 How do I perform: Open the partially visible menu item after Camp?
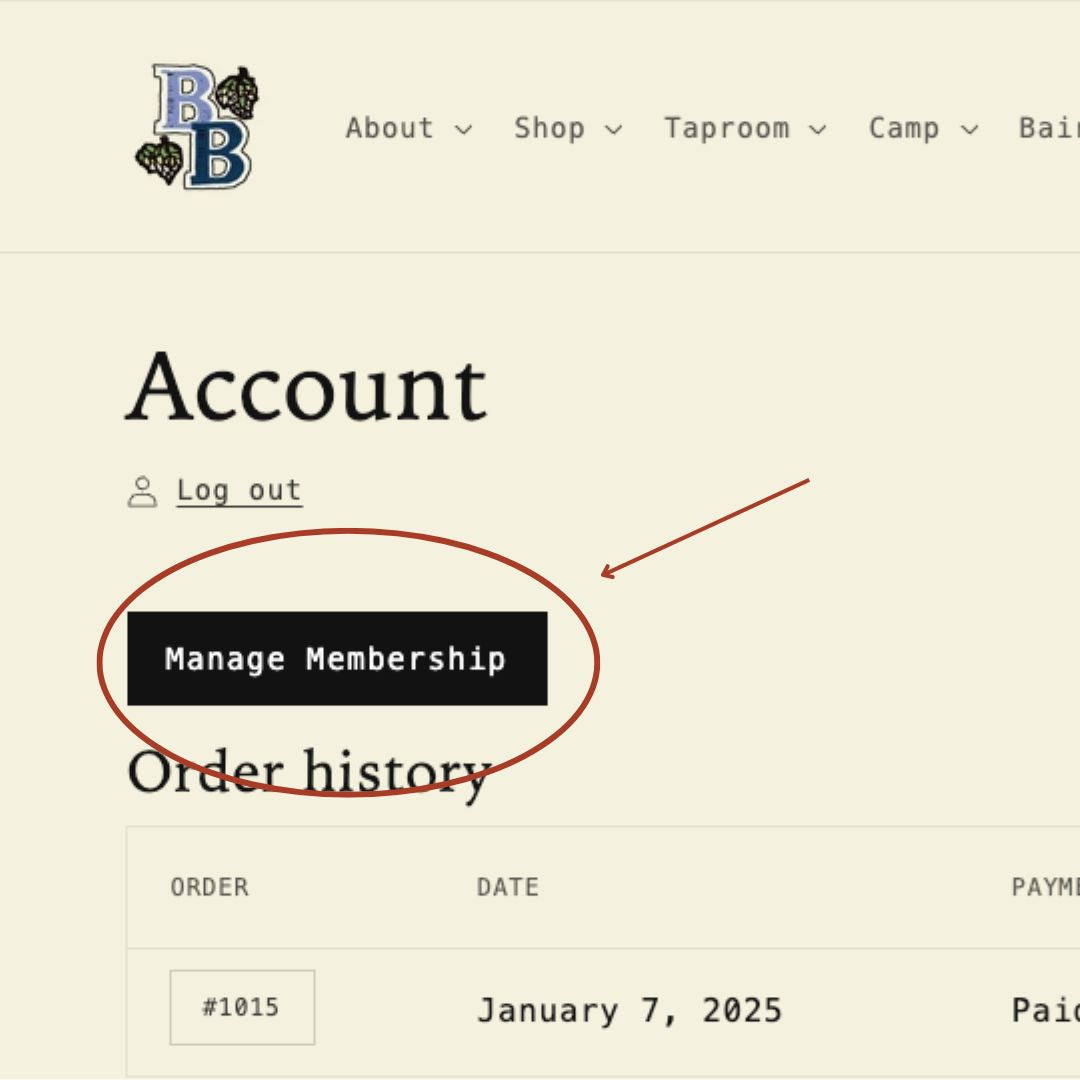pyautogui.click(x=1050, y=129)
